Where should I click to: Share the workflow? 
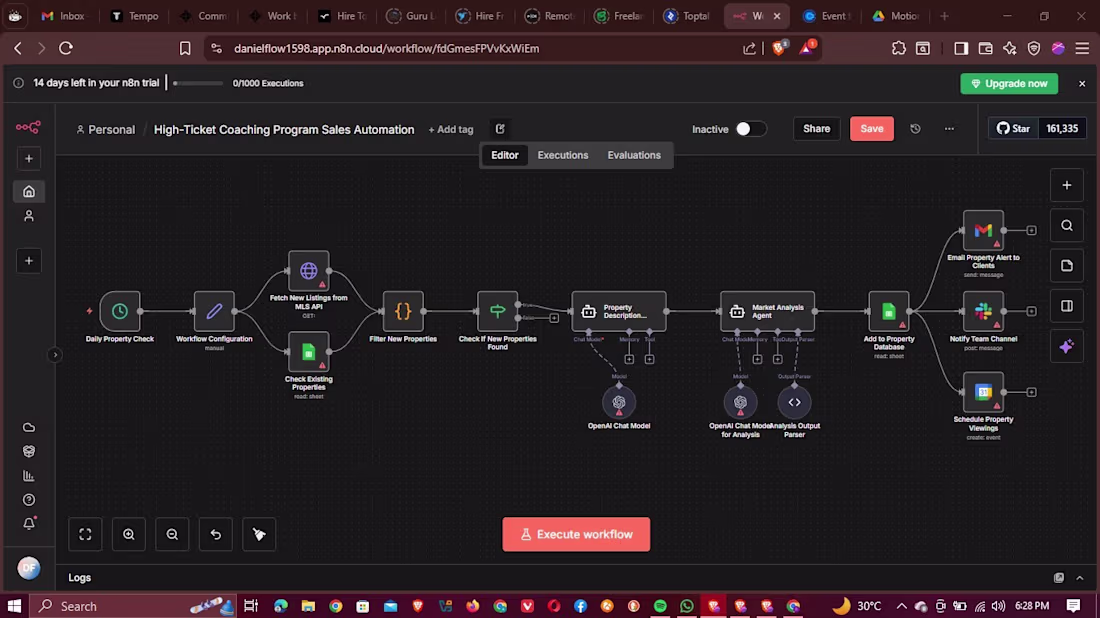(x=817, y=129)
